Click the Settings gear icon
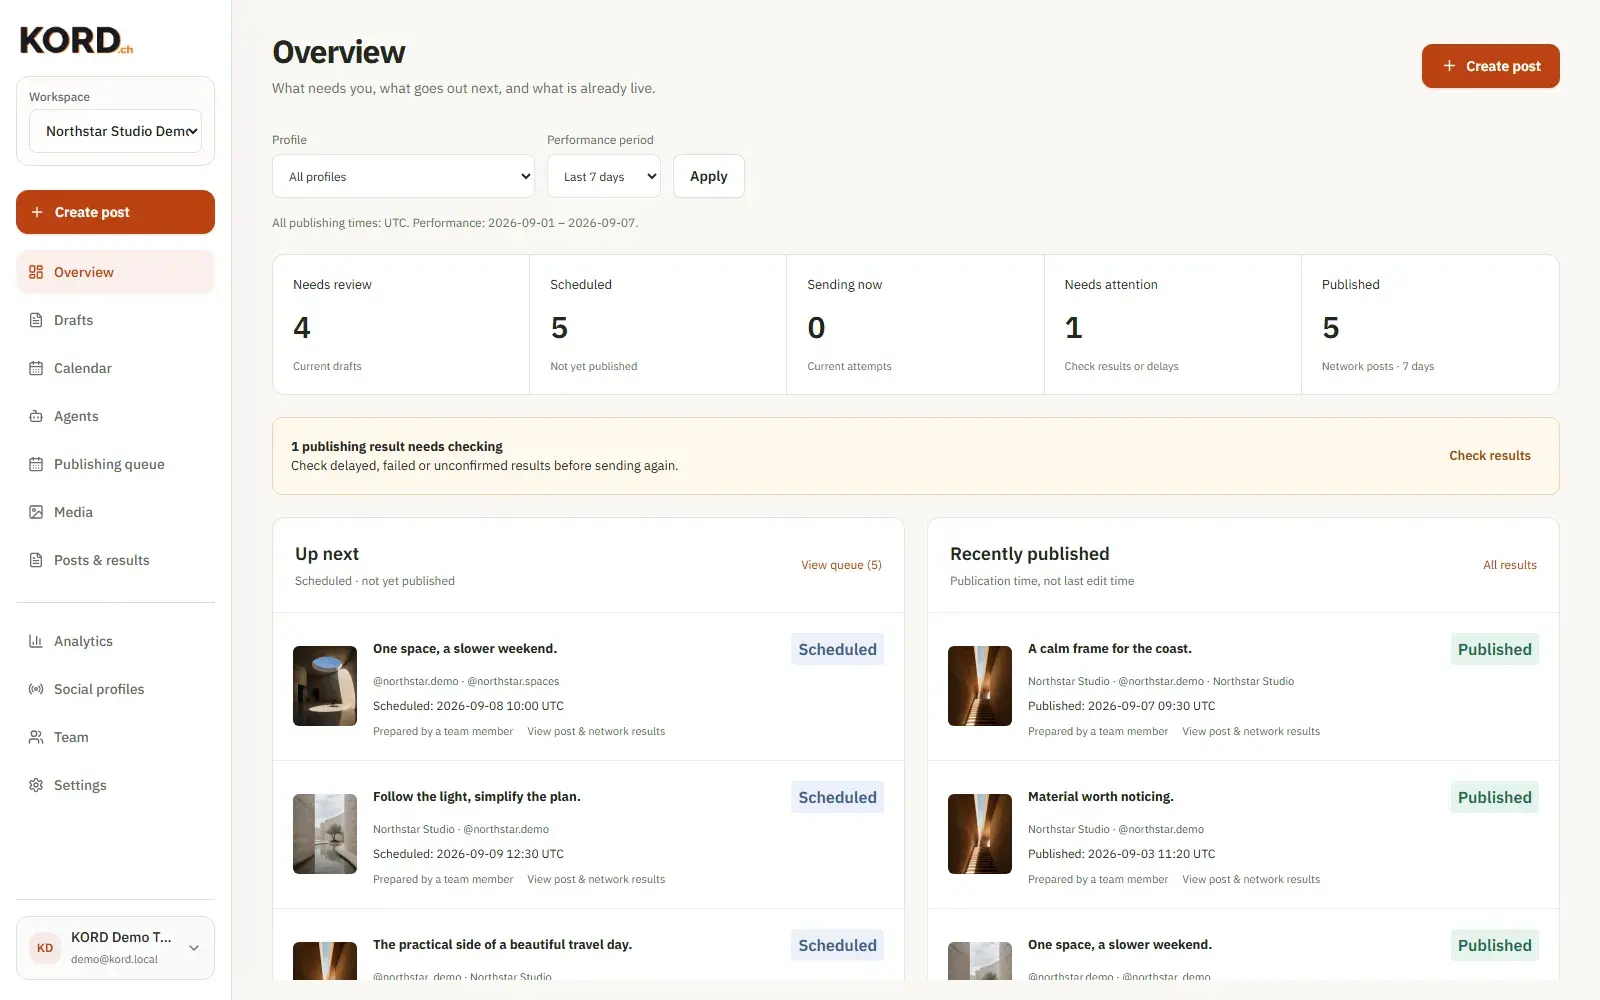1600x1000 pixels. tap(36, 785)
